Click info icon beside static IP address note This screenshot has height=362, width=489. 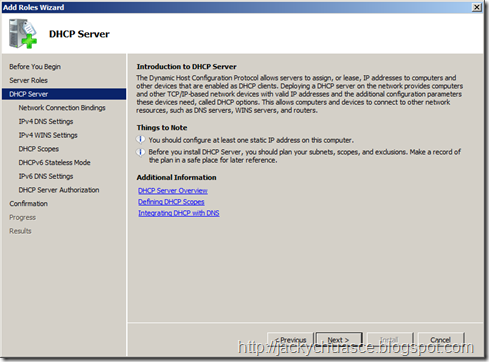(140, 139)
